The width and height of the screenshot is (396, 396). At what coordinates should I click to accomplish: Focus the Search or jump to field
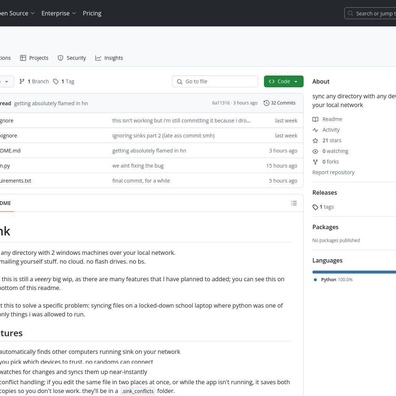pos(370,13)
